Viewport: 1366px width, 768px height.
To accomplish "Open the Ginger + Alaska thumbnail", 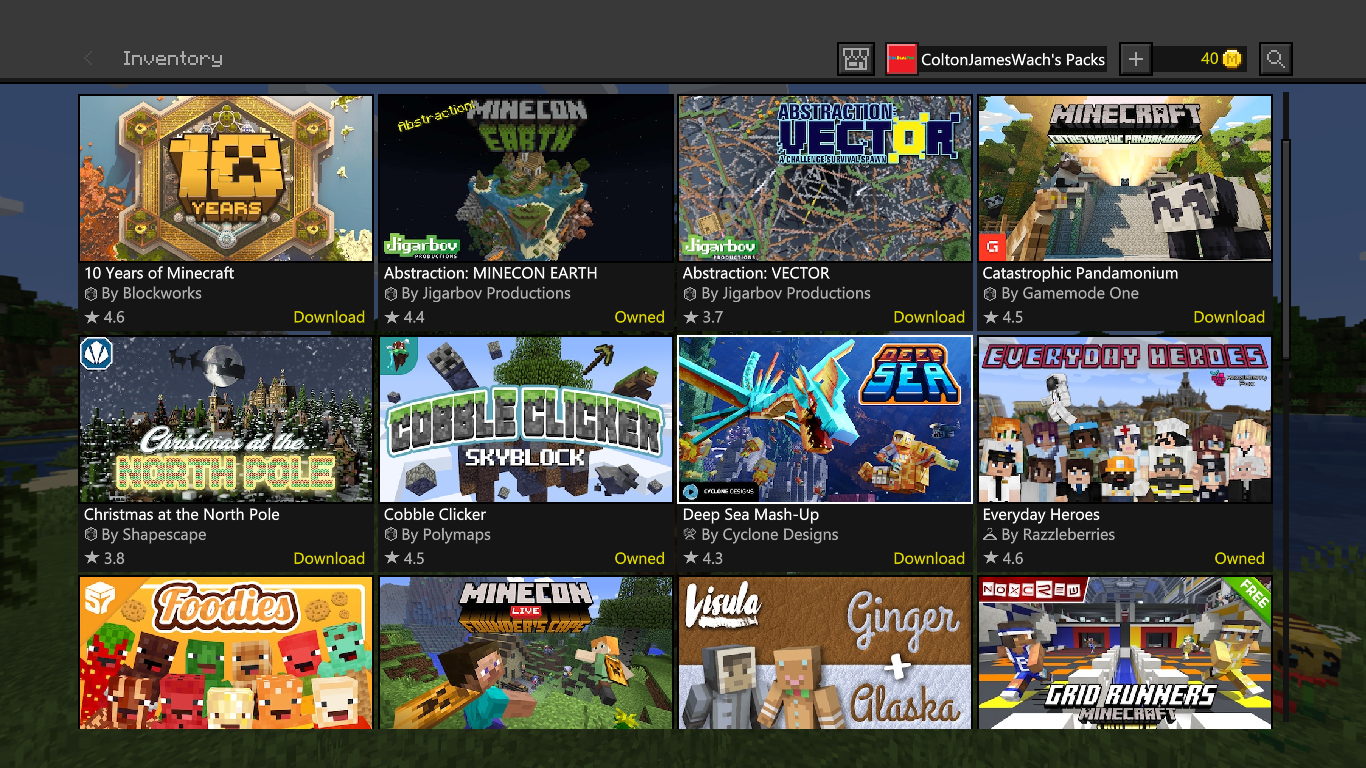I will click(x=825, y=653).
